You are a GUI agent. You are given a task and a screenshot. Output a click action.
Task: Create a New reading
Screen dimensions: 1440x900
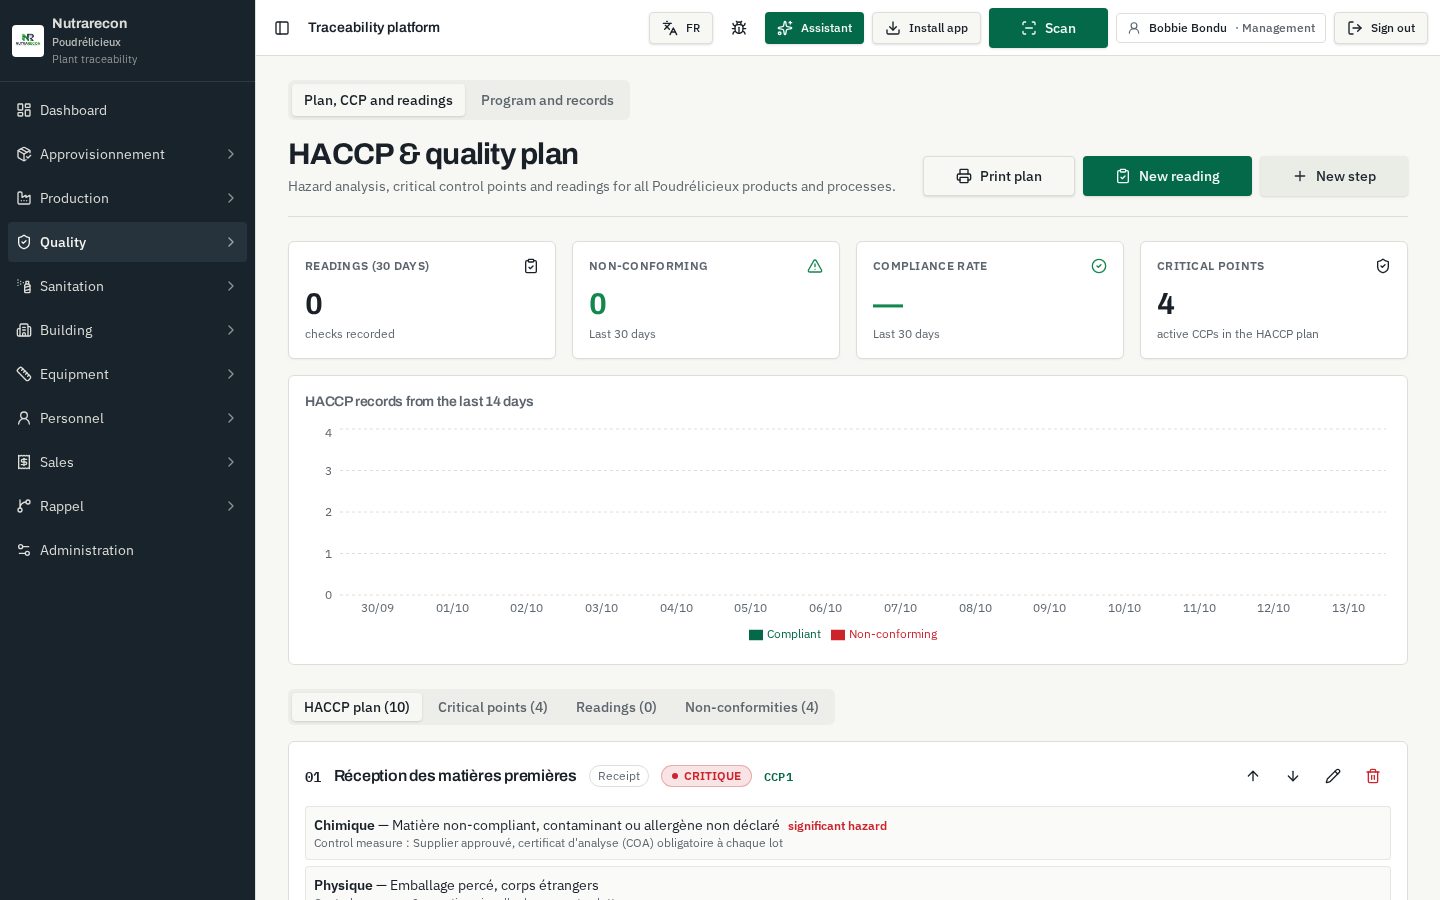[1167, 176]
